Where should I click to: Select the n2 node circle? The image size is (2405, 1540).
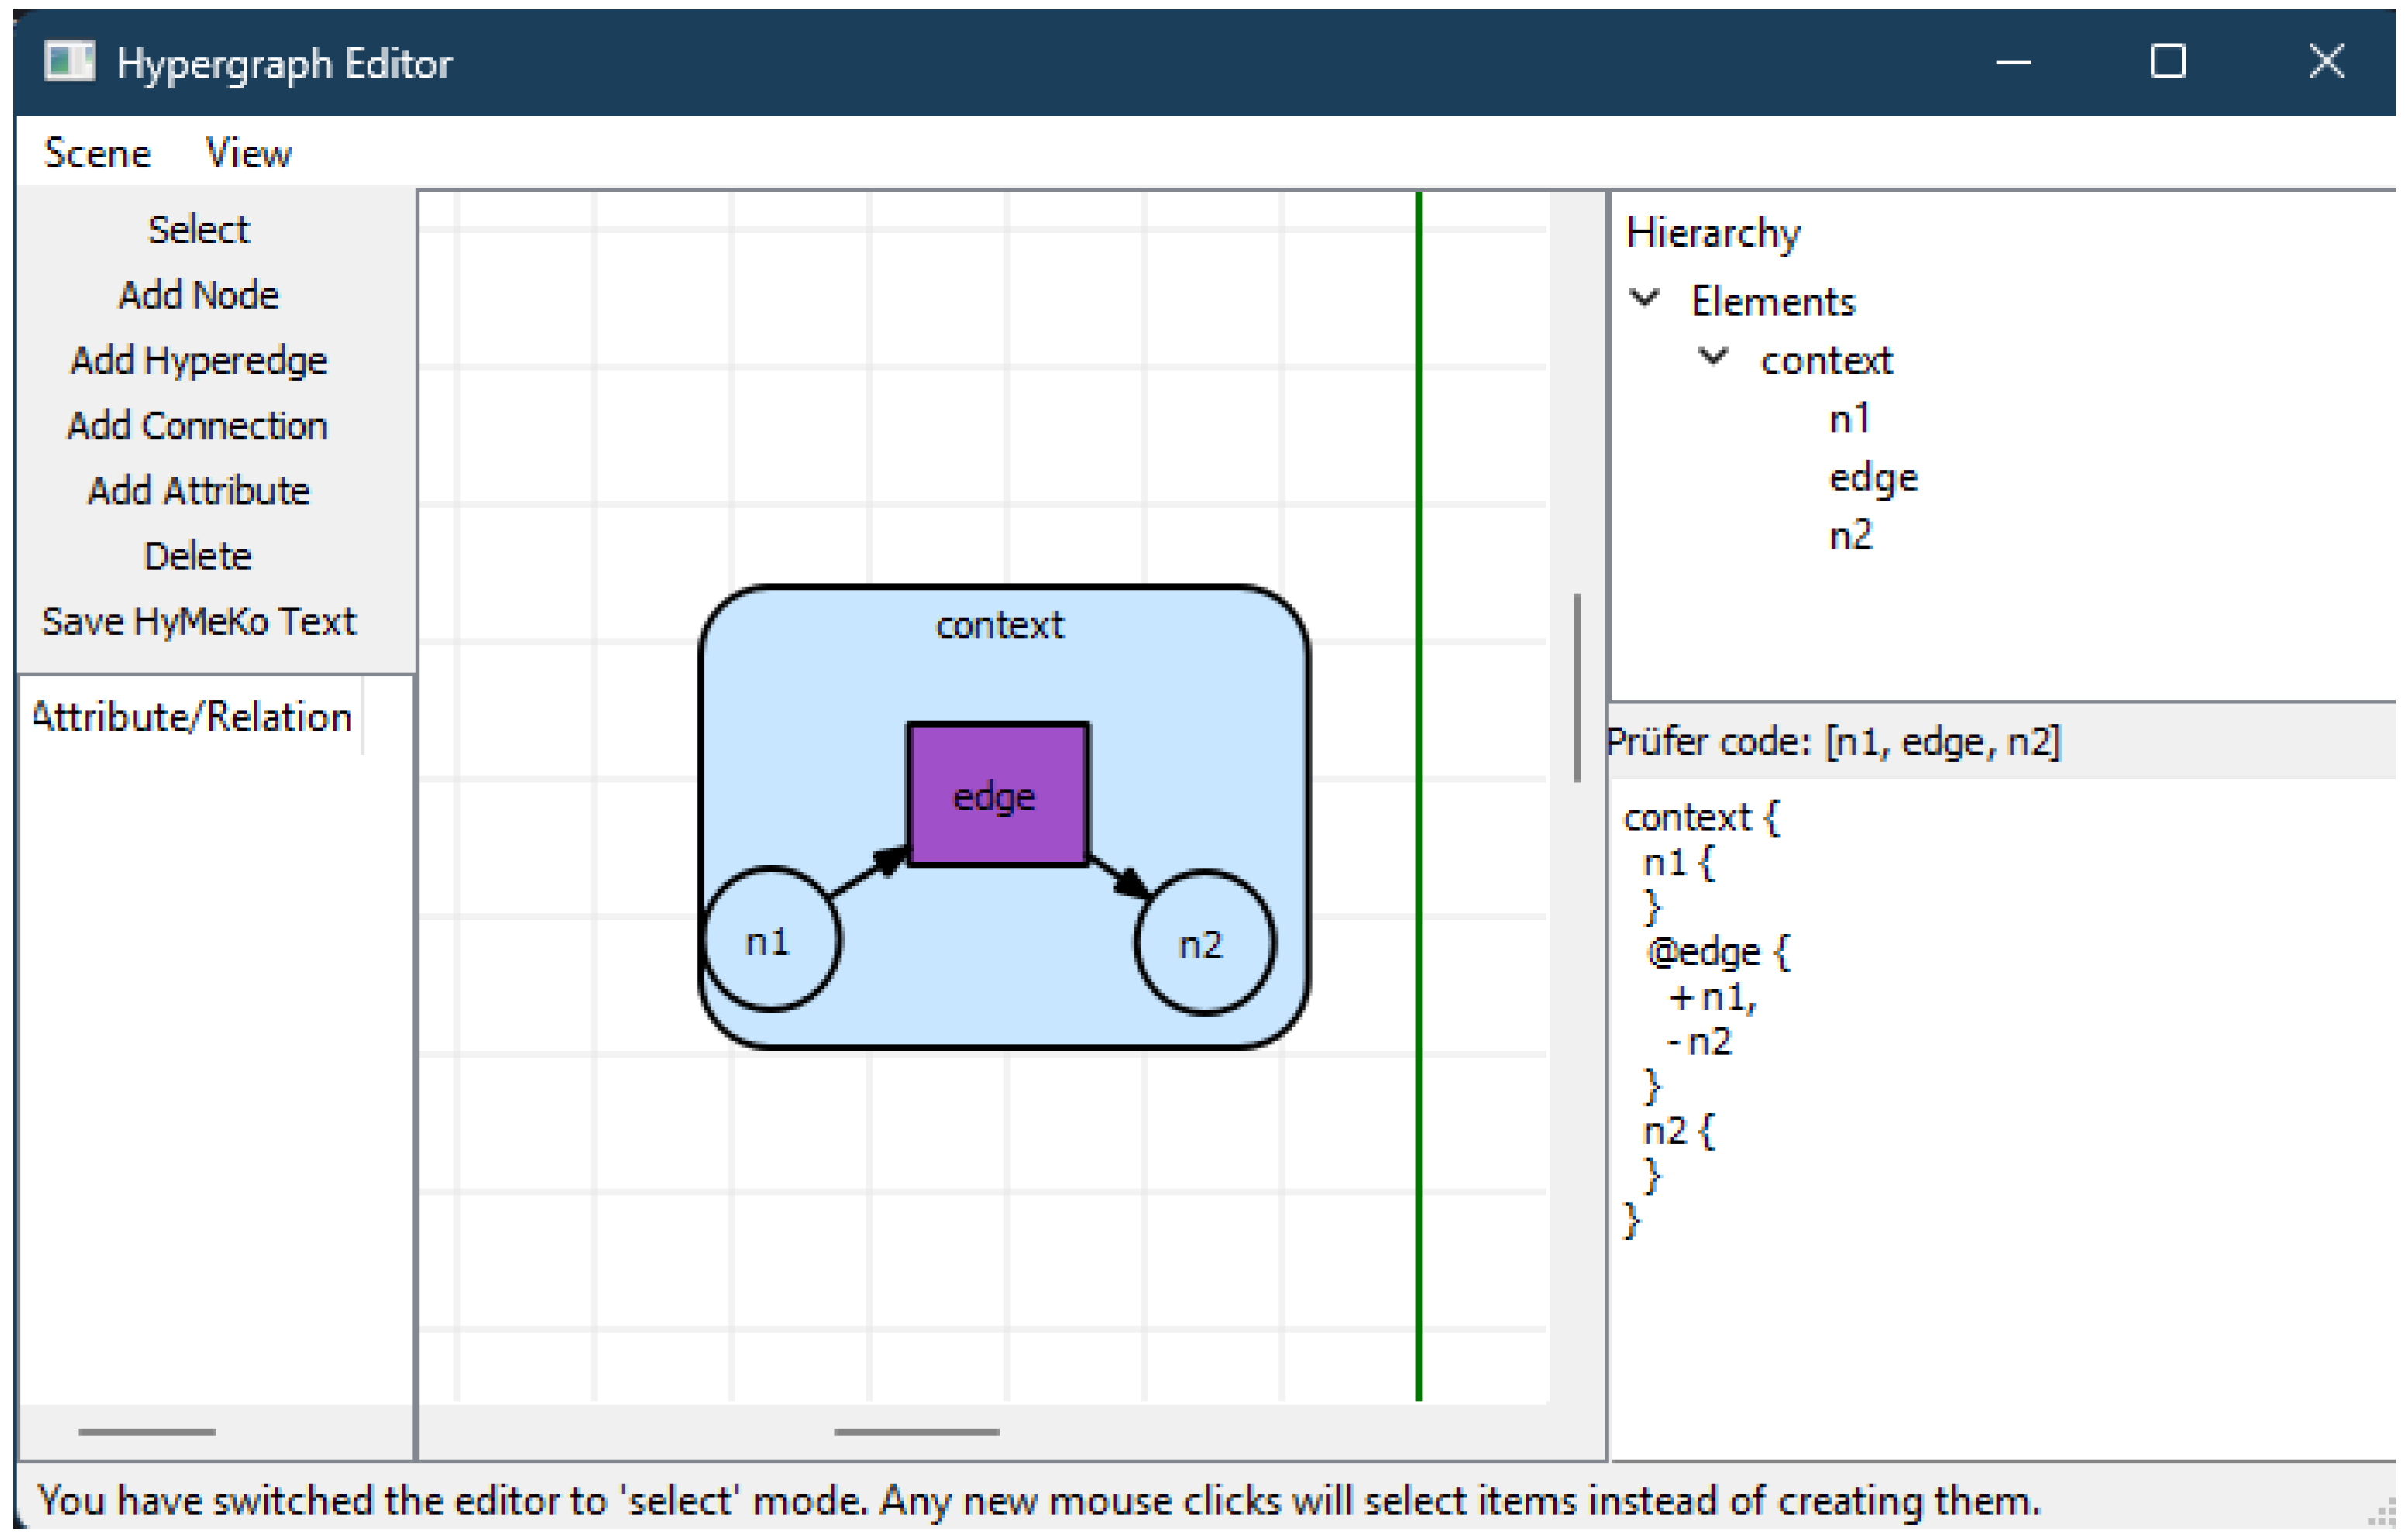[1204, 944]
